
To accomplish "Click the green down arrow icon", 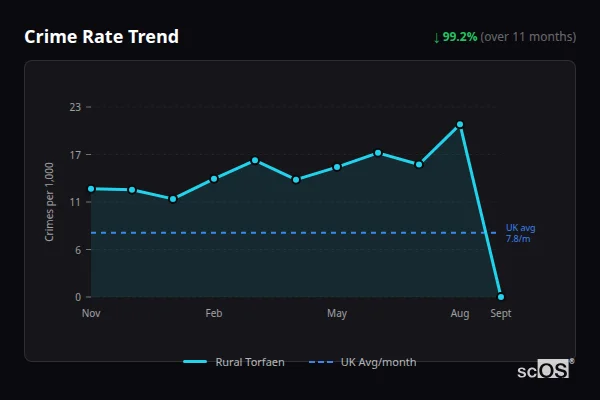I will pos(436,38).
